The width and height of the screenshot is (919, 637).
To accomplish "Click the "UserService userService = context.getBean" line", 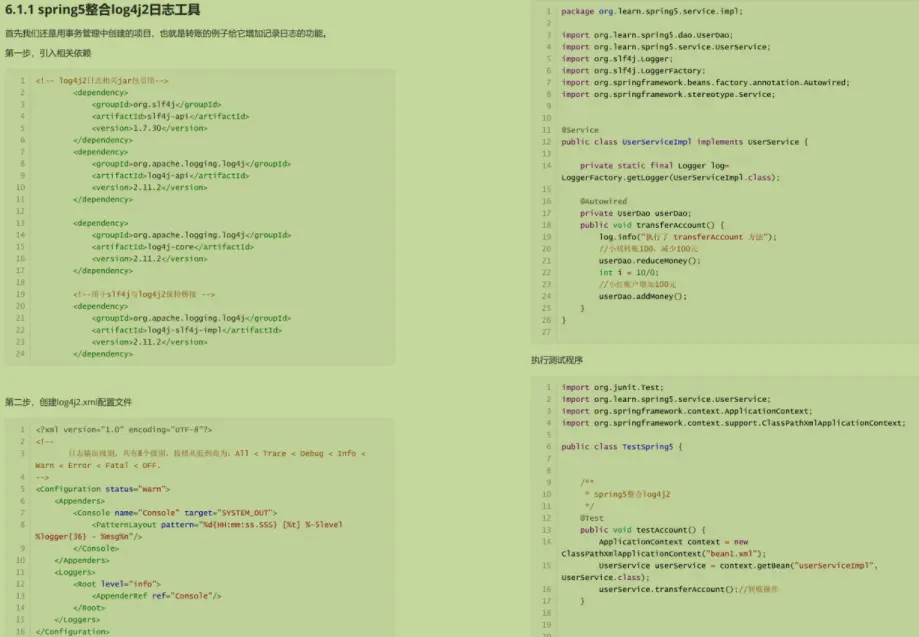I will click(x=738, y=566).
